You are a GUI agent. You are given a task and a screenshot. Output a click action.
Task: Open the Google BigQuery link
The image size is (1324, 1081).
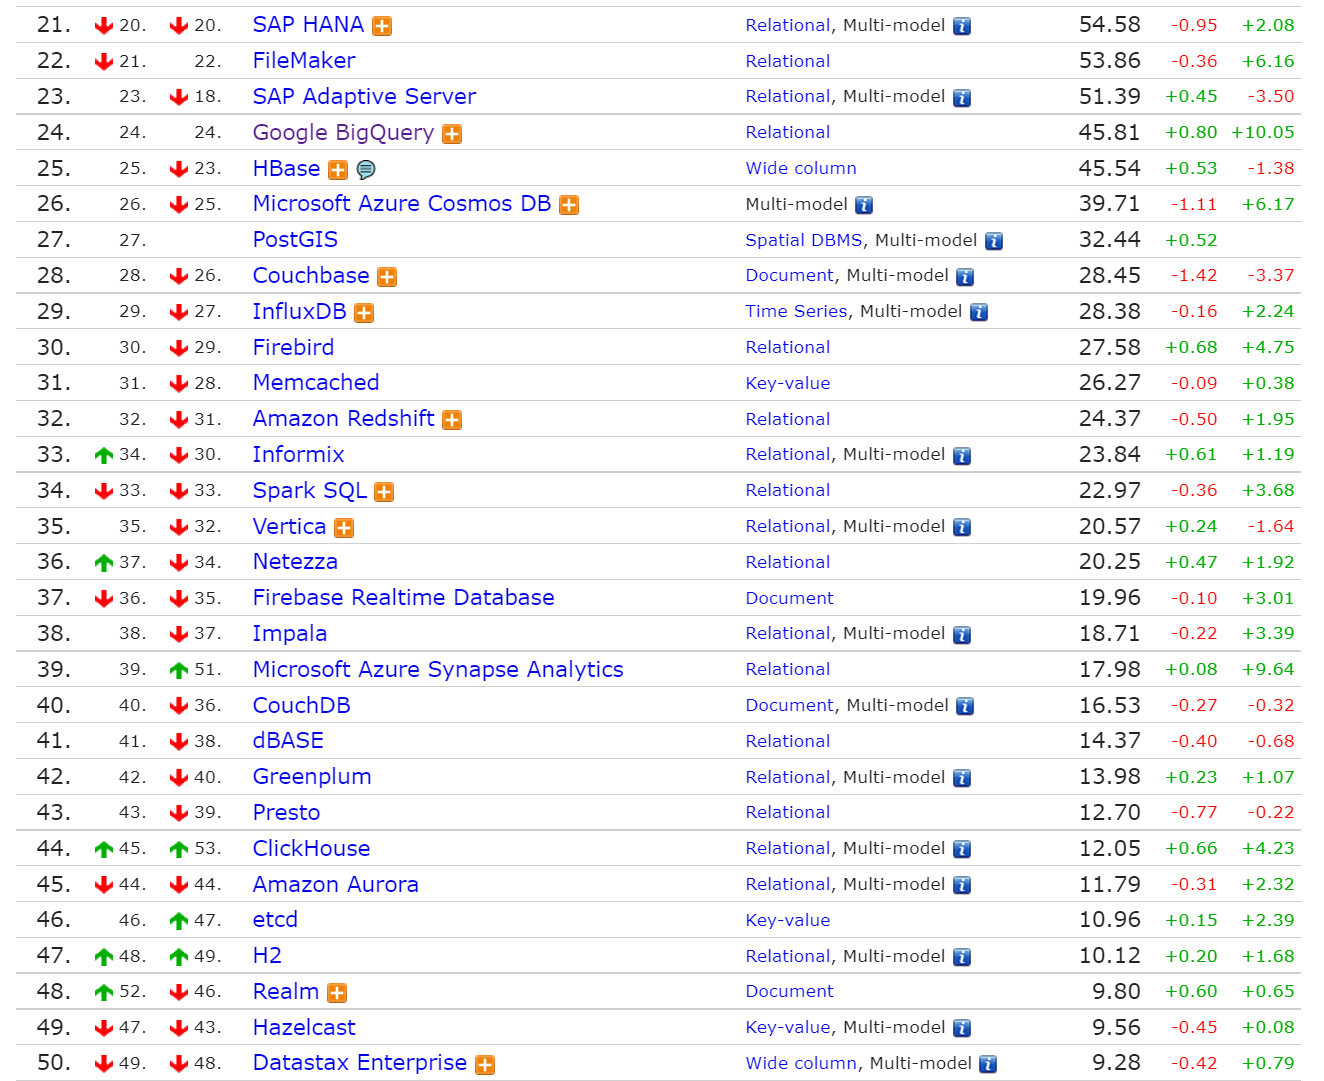[x=343, y=133]
